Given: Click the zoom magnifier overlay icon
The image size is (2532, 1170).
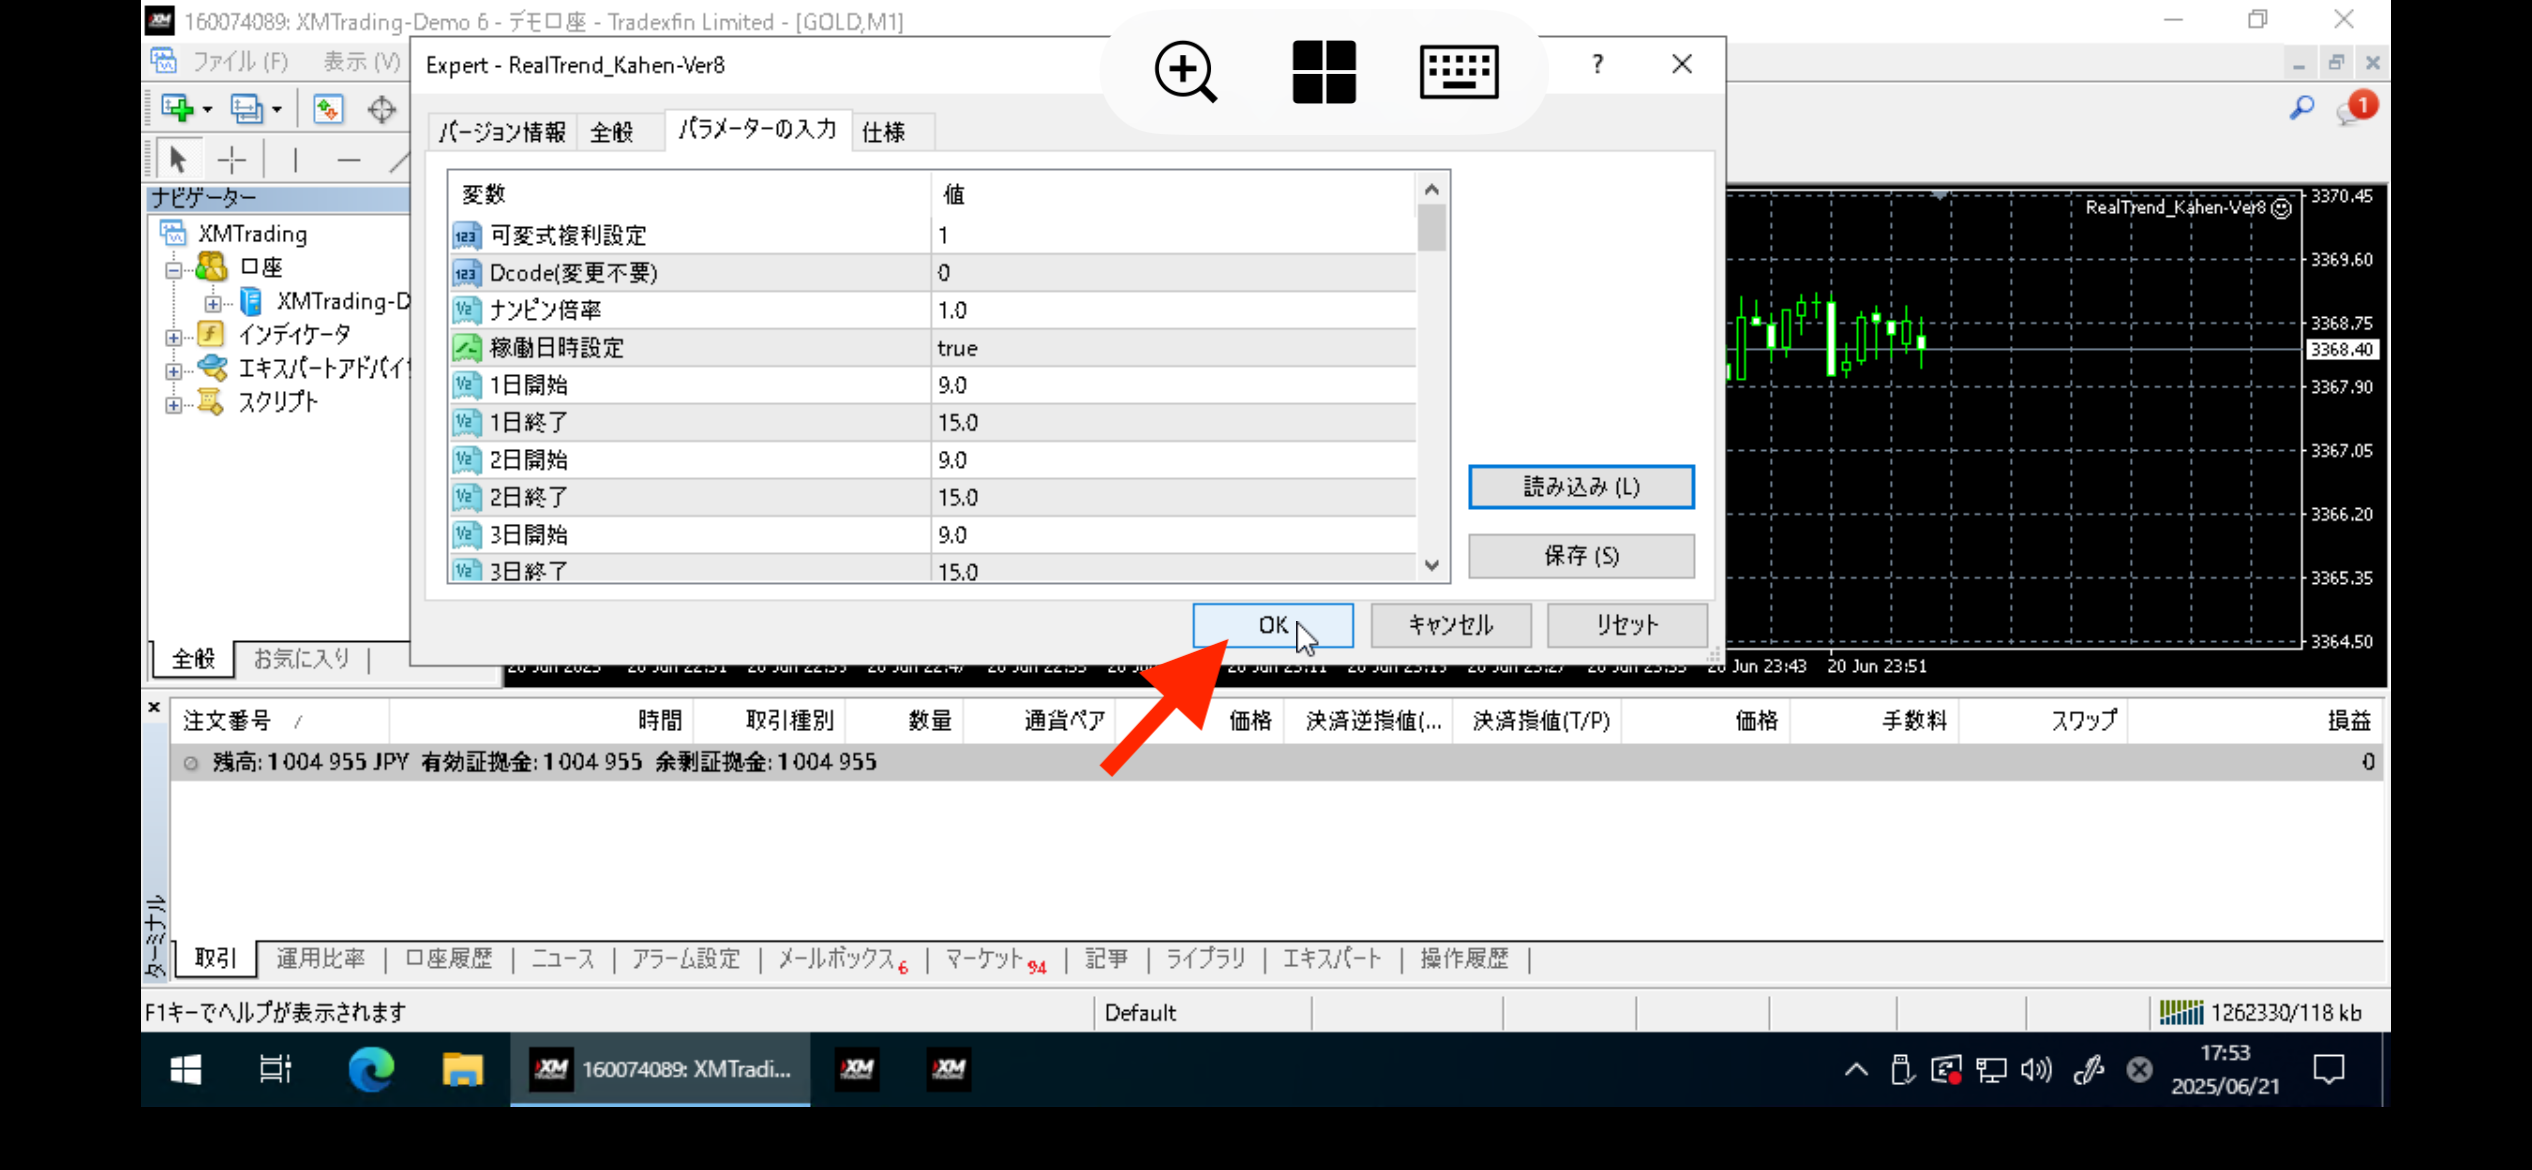Looking at the screenshot, I should click(1185, 72).
